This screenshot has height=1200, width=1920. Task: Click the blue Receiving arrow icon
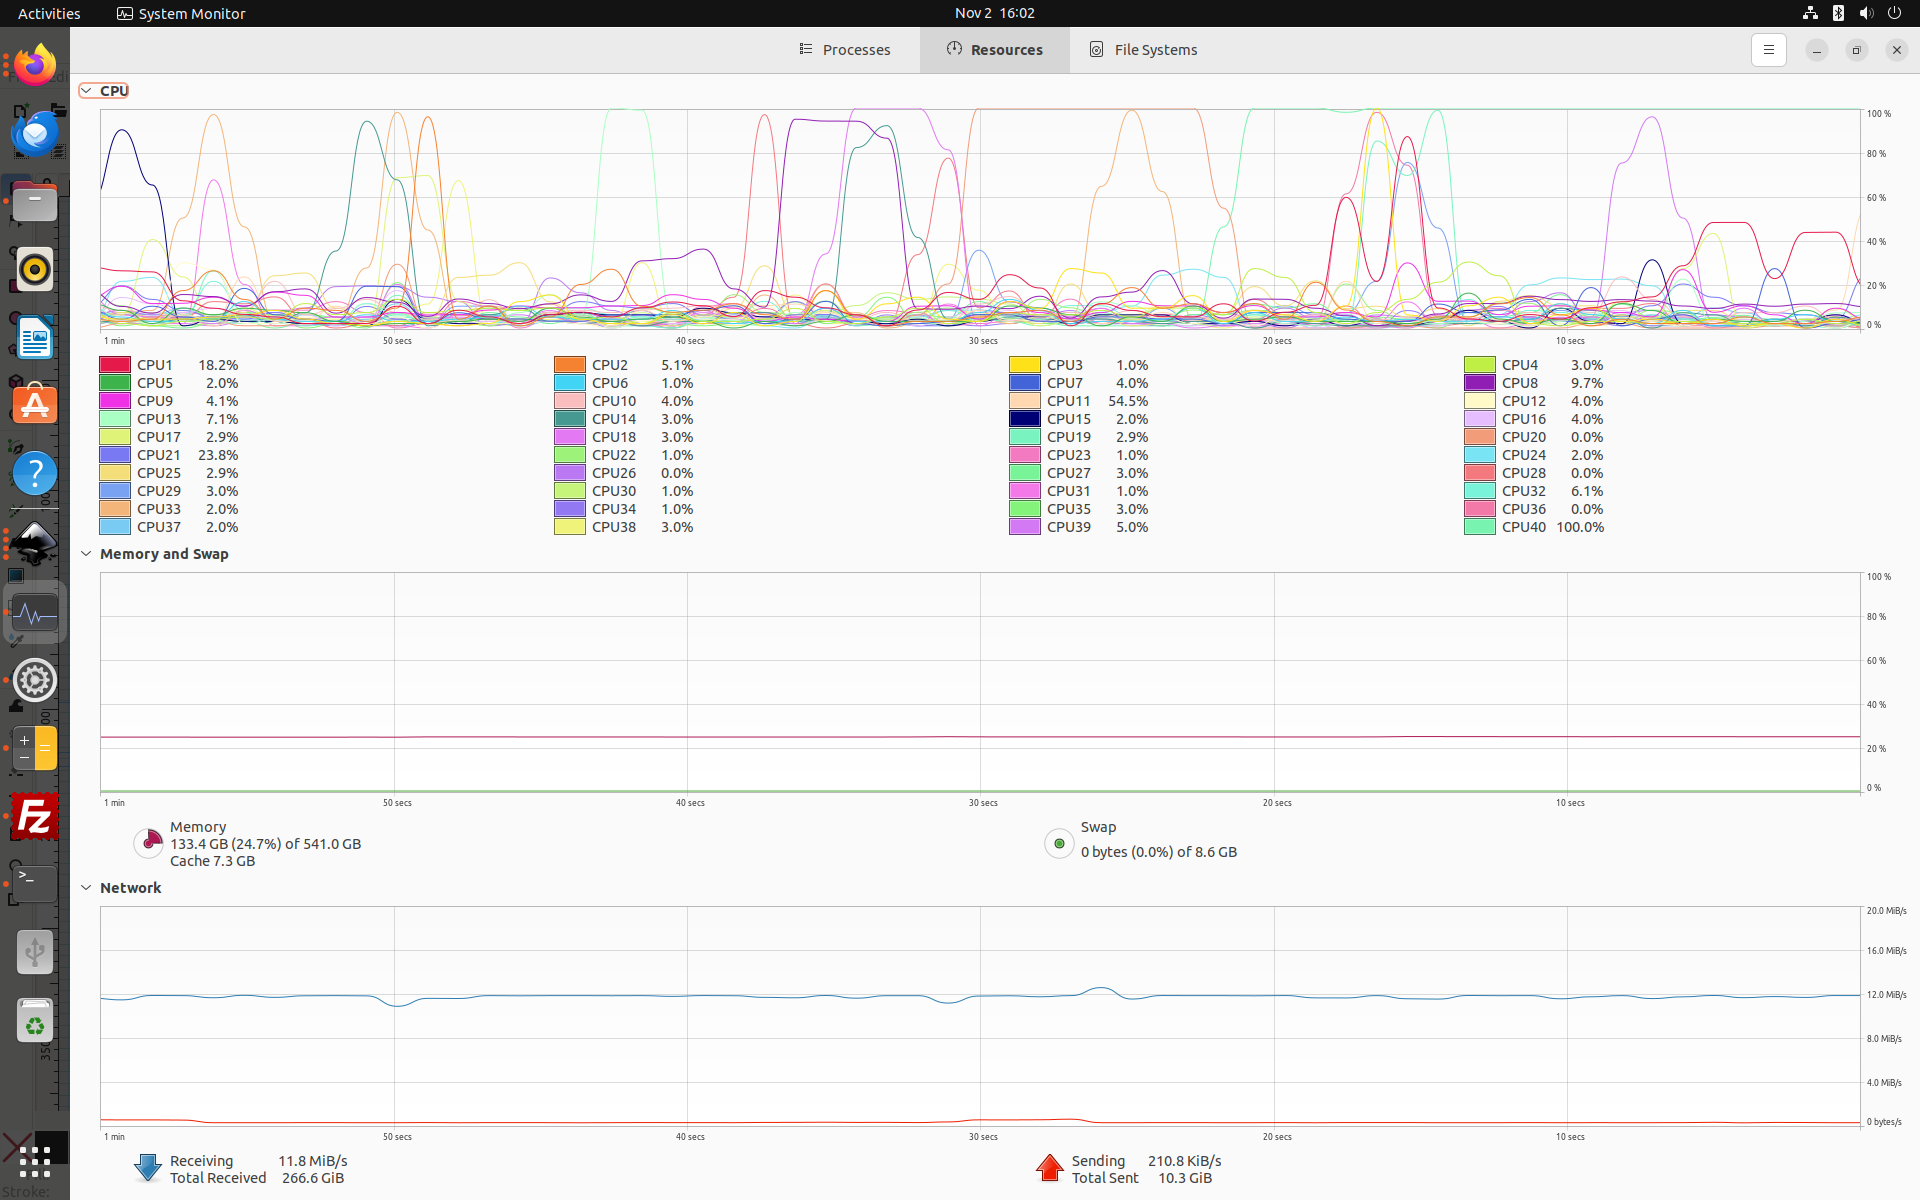pyautogui.click(x=148, y=1168)
